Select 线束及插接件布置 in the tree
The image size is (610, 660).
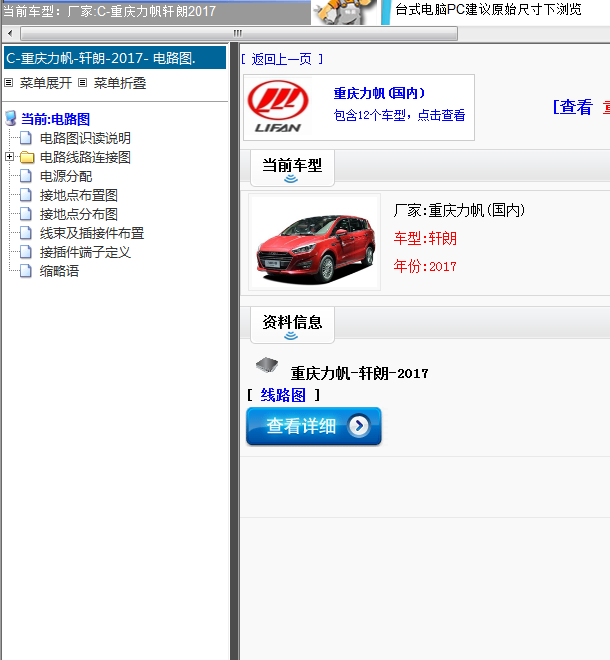coord(91,233)
